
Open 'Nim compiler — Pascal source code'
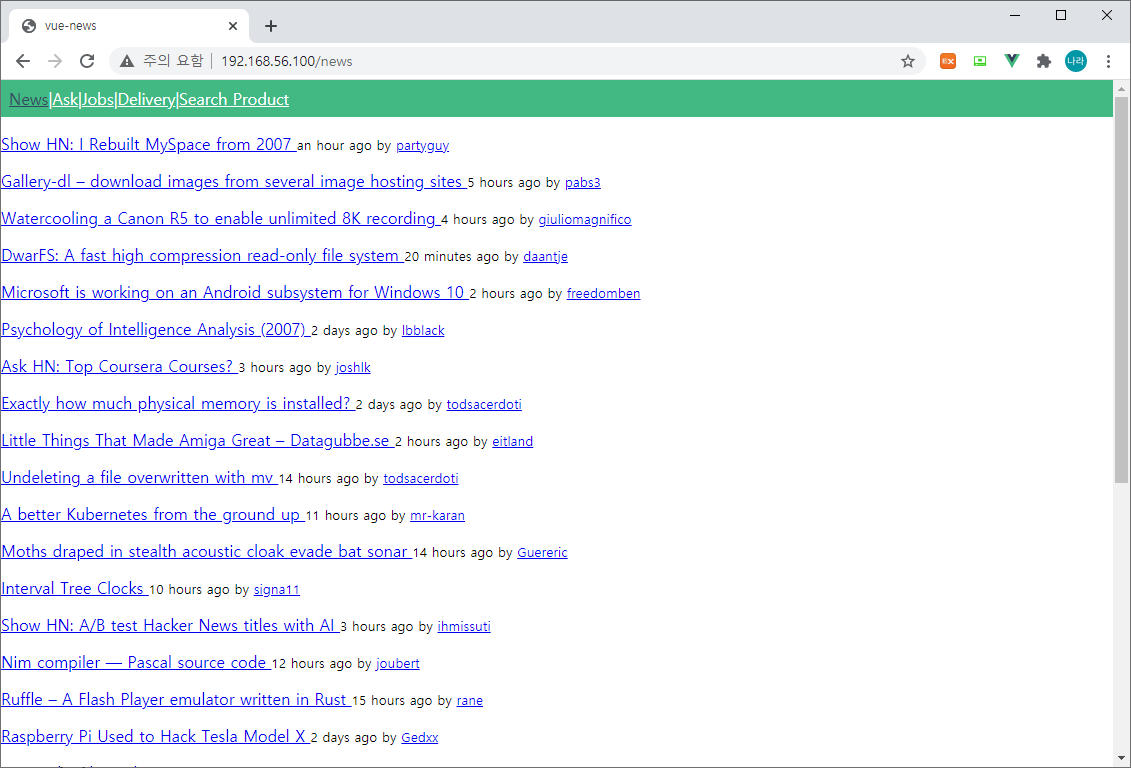click(136, 663)
